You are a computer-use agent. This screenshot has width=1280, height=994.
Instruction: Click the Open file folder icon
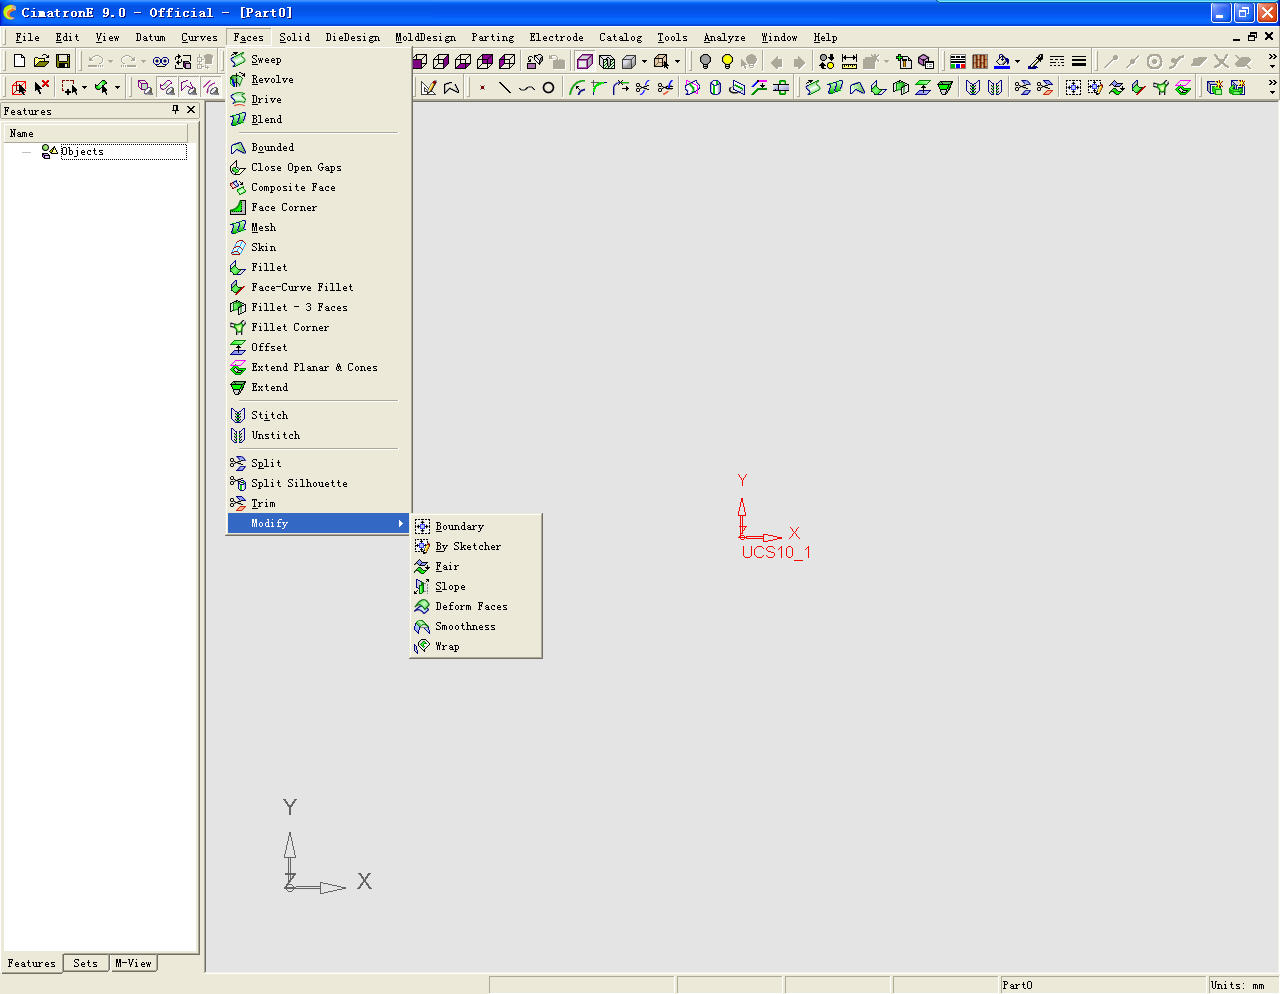(41, 61)
